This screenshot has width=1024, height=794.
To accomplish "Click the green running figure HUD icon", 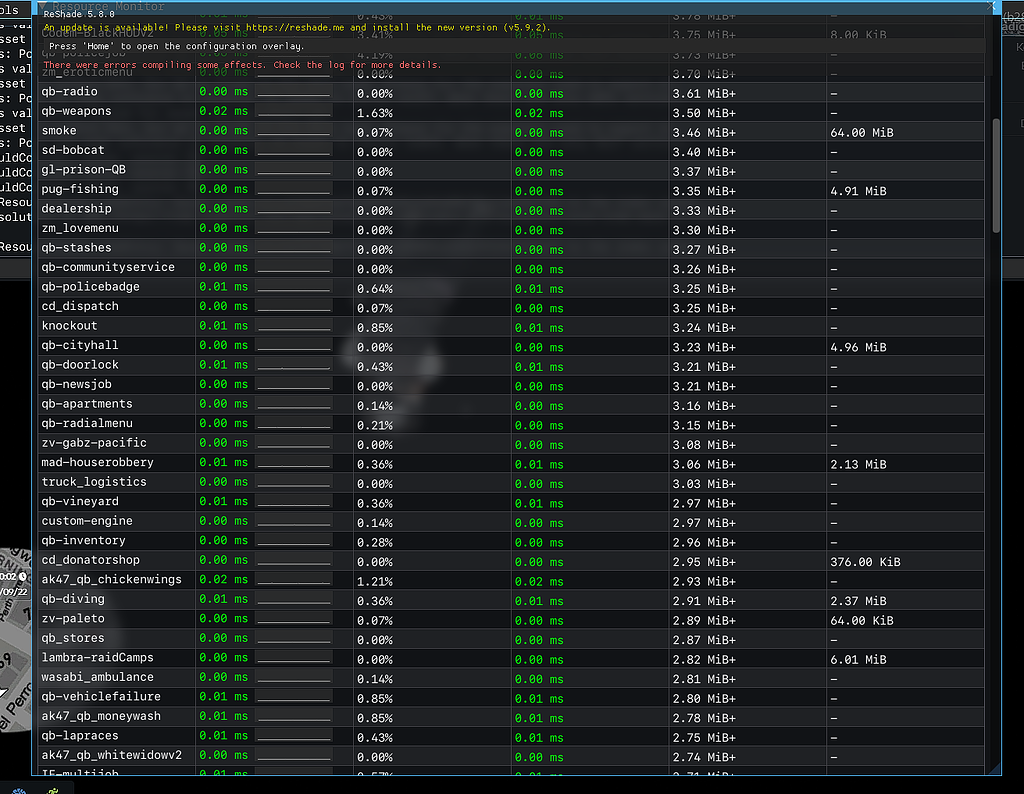I will point(54,786).
